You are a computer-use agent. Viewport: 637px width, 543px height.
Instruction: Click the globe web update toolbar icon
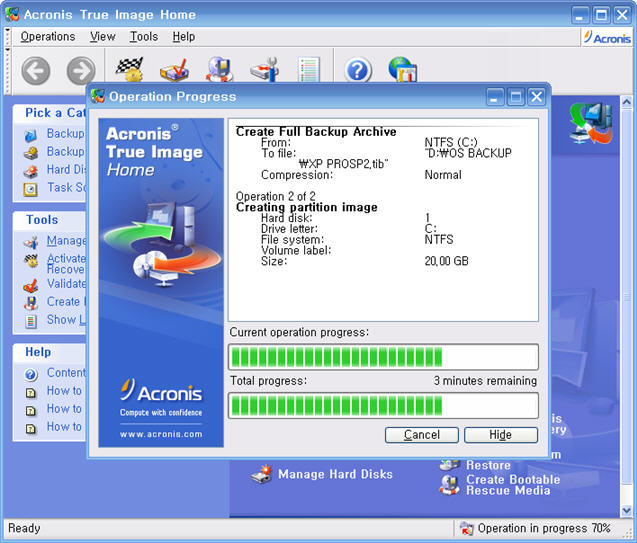coord(403,69)
